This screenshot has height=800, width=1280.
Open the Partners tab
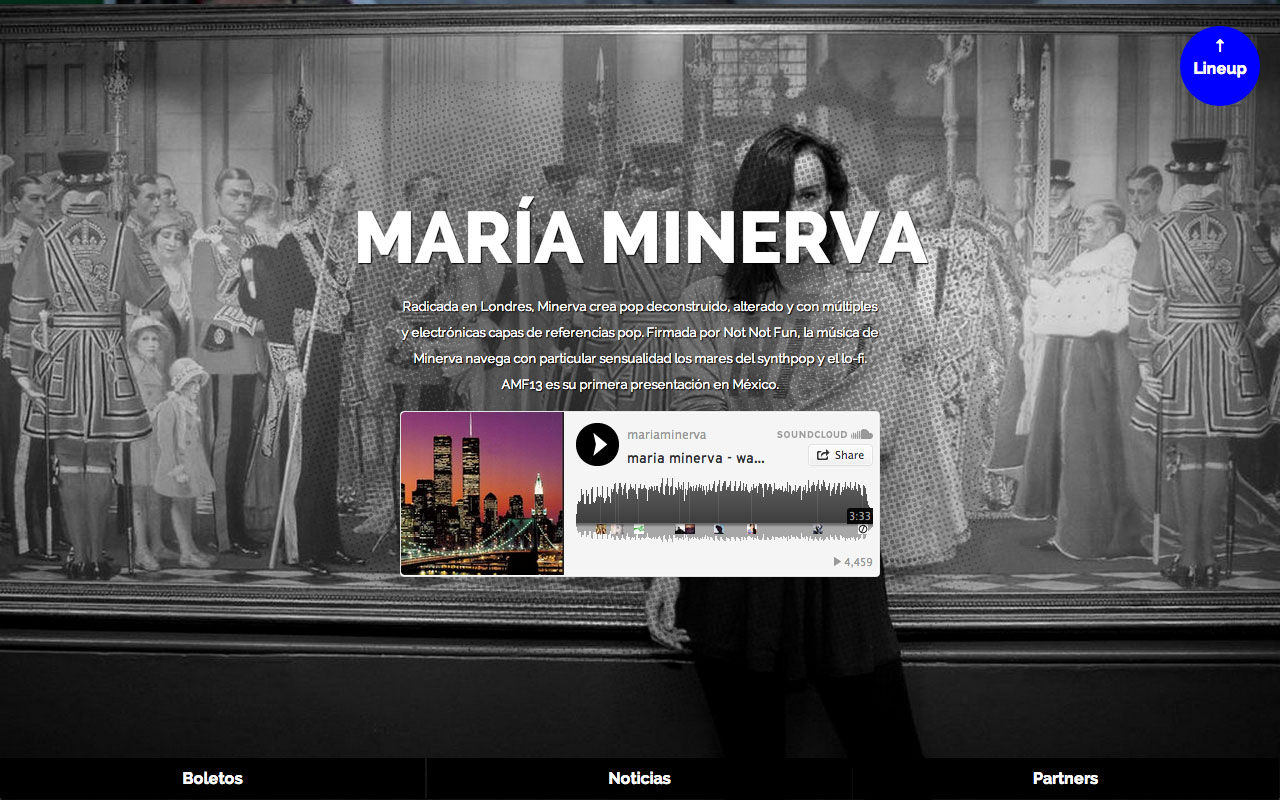coord(1065,778)
